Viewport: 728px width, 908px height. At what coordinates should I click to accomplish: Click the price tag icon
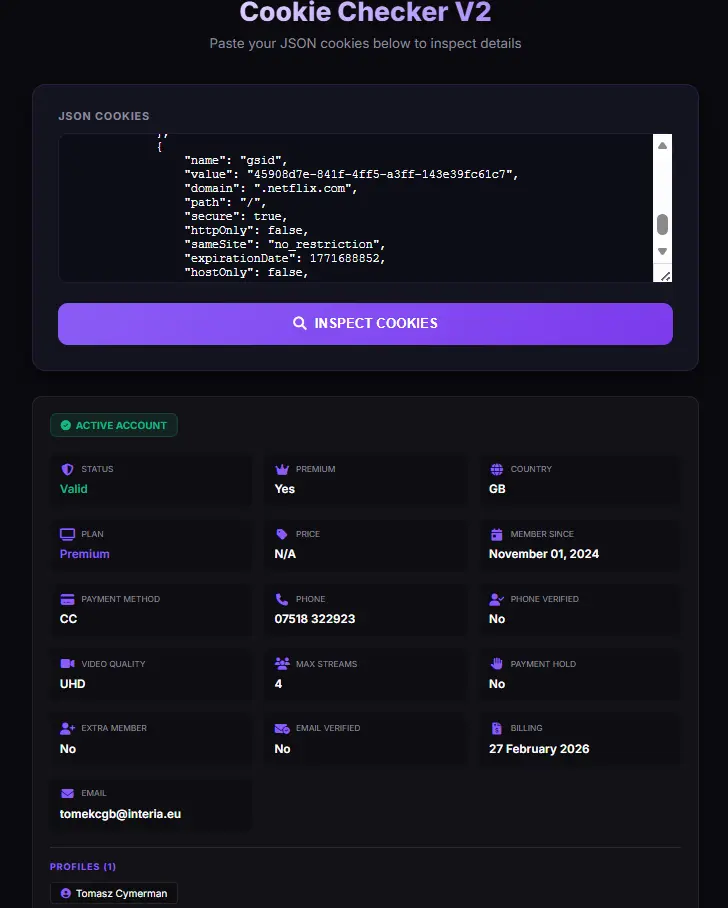click(281, 534)
